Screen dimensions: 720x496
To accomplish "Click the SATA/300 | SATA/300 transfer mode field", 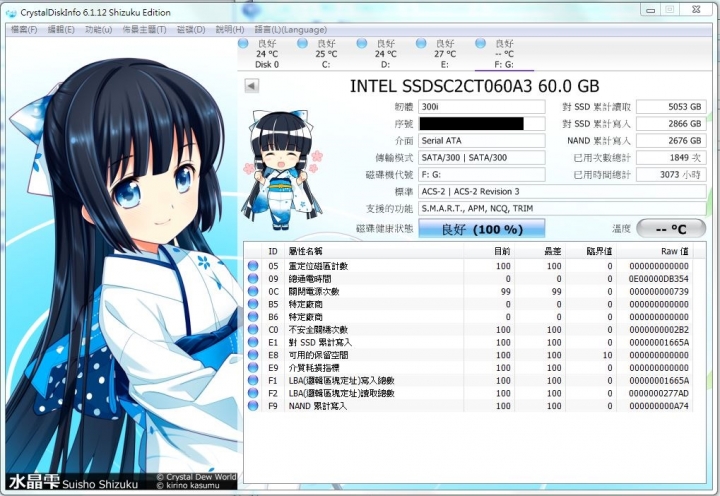I will pos(482,158).
